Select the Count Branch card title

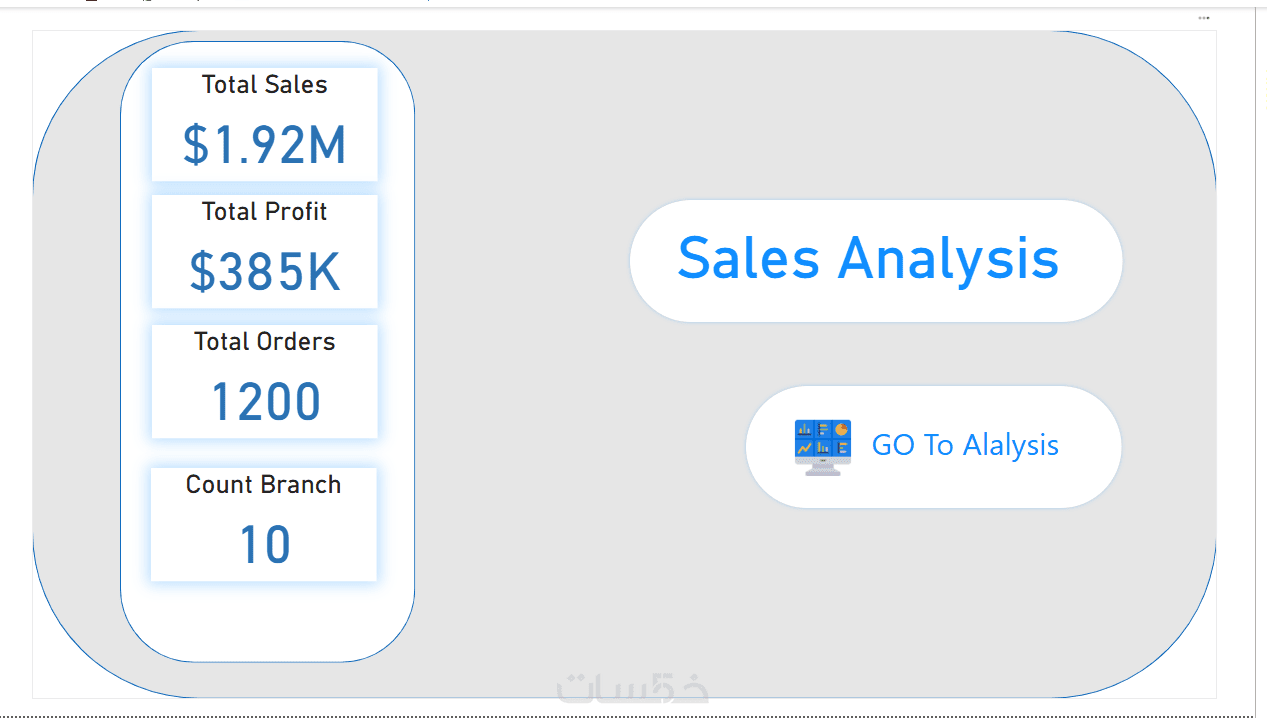pyautogui.click(x=263, y=485)
